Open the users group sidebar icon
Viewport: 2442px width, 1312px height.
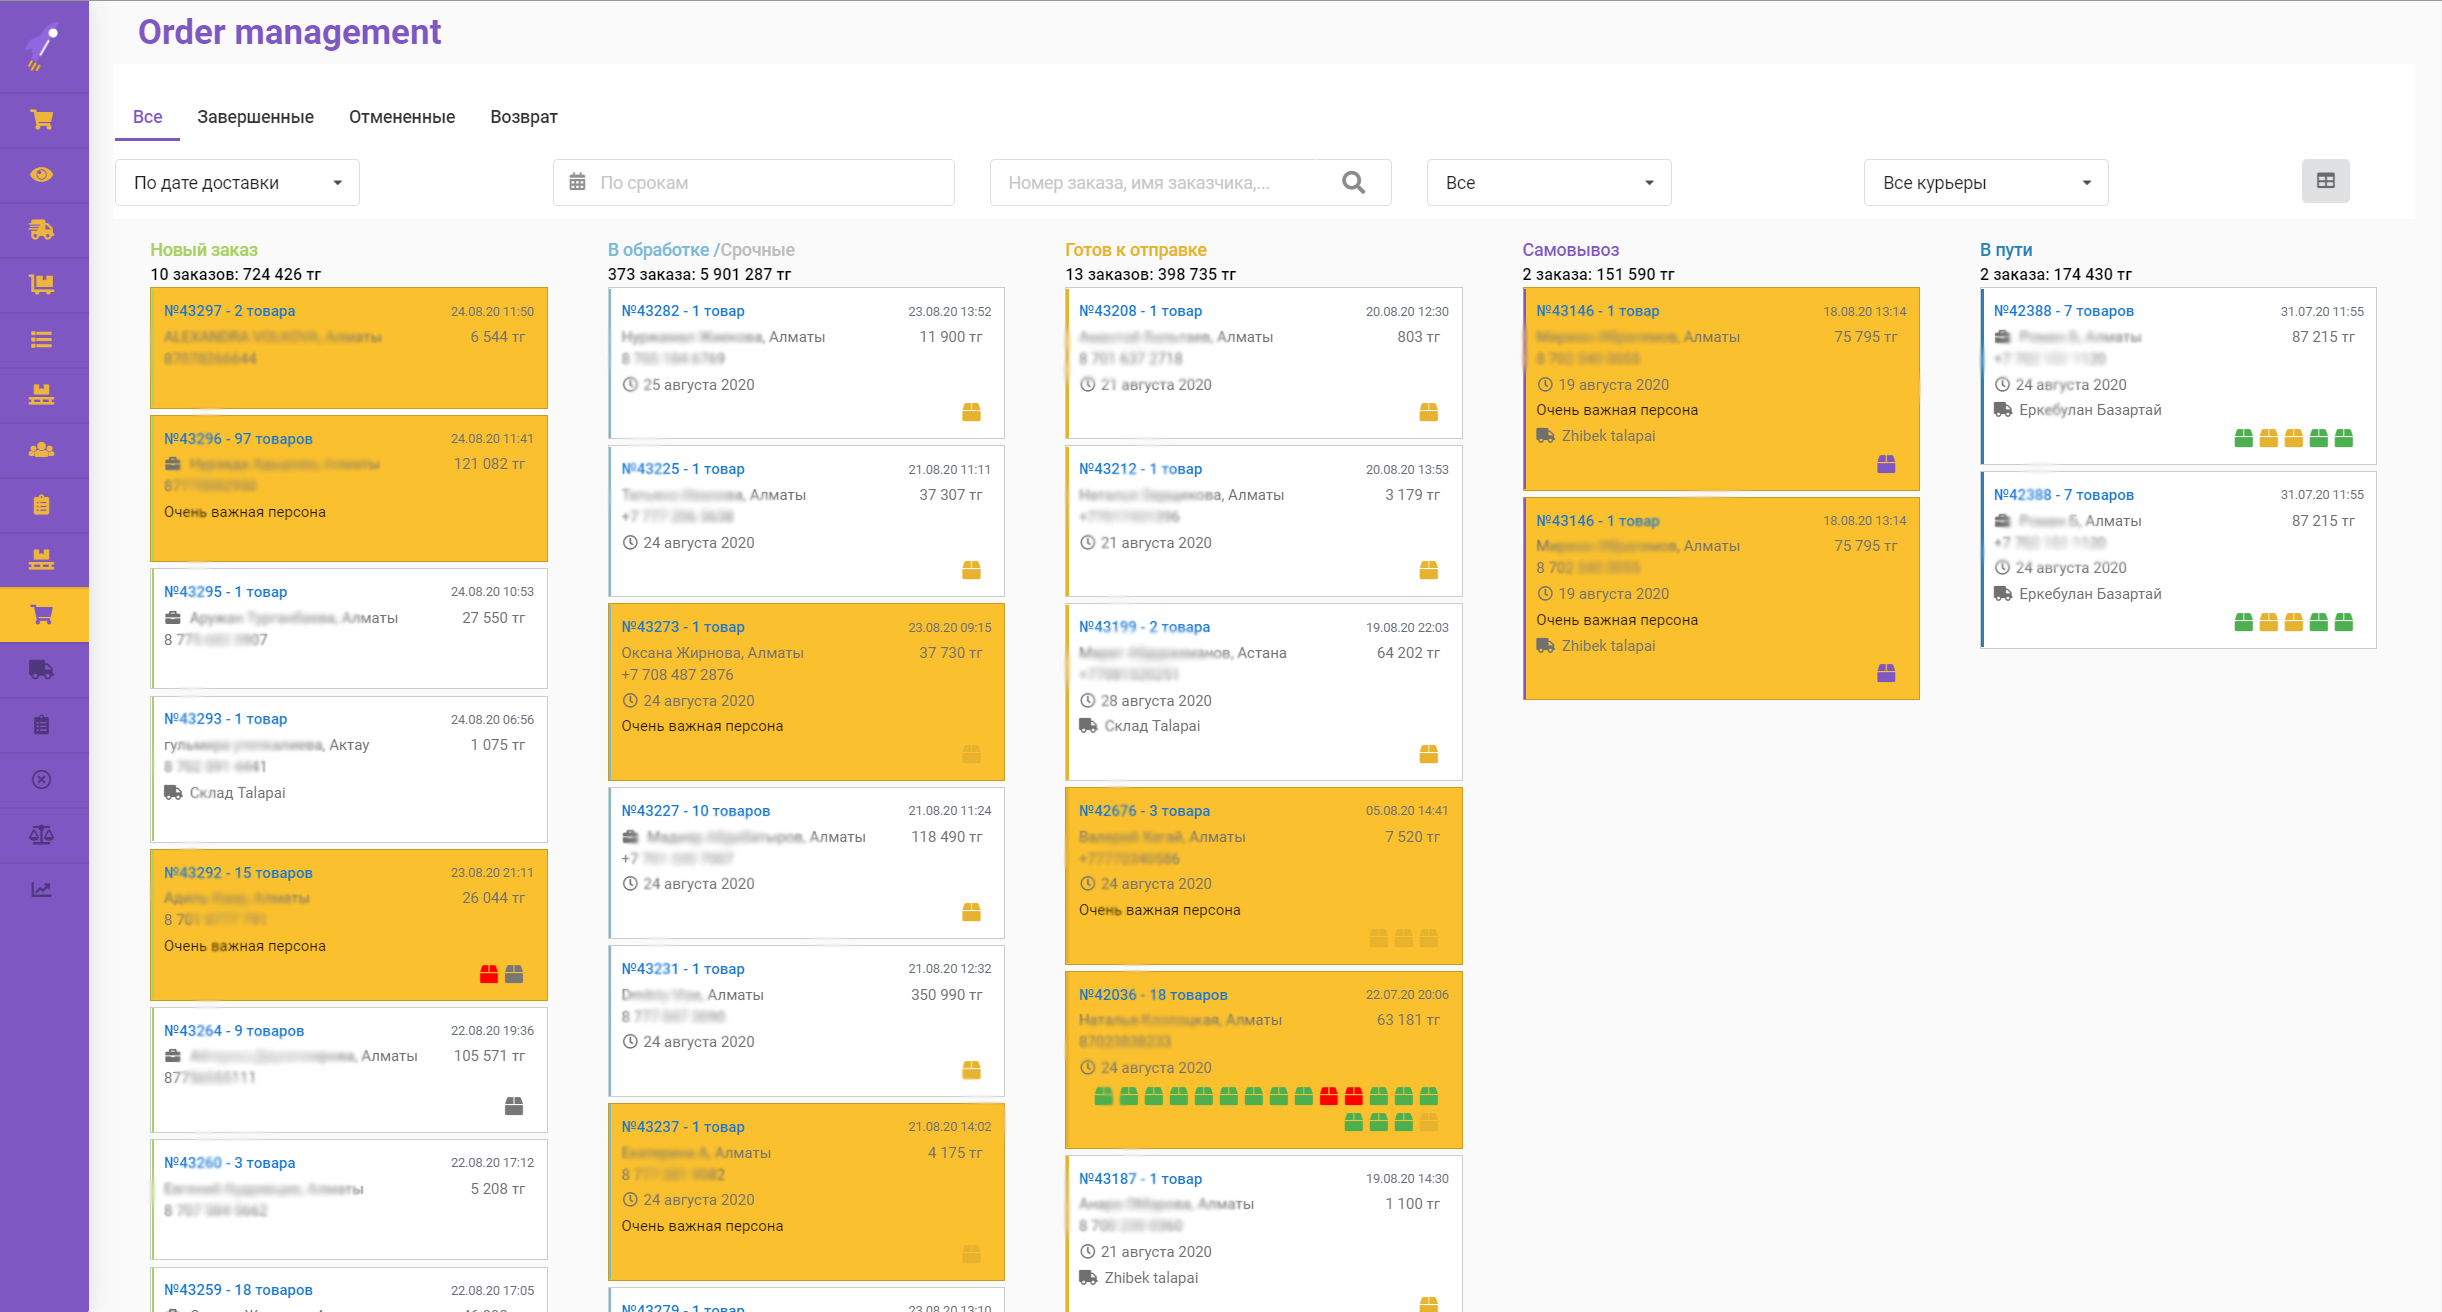[x=42, y=450]
